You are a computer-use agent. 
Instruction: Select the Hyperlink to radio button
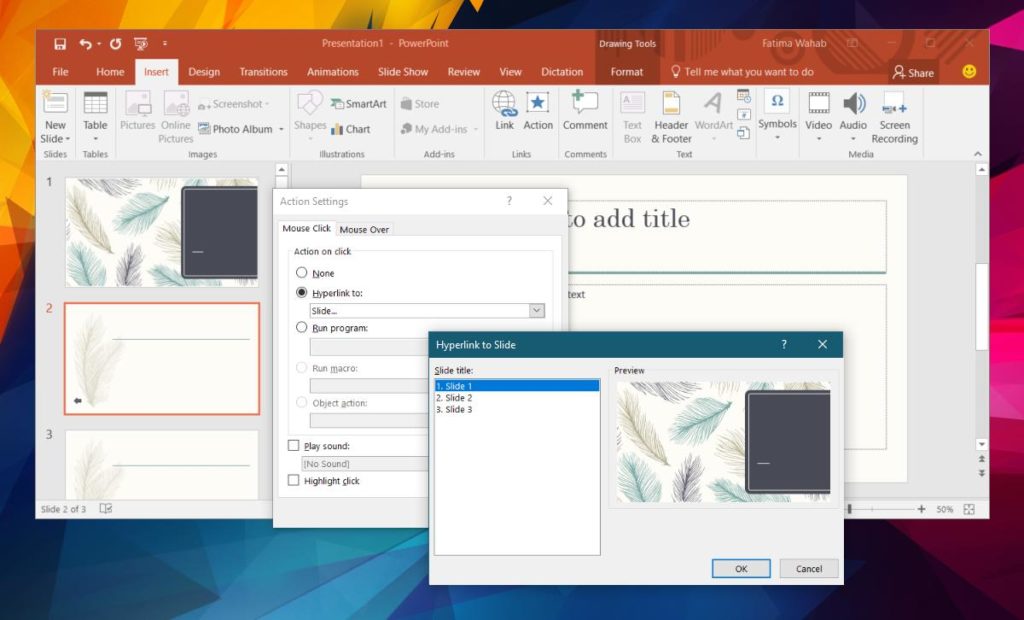point(302,292)
